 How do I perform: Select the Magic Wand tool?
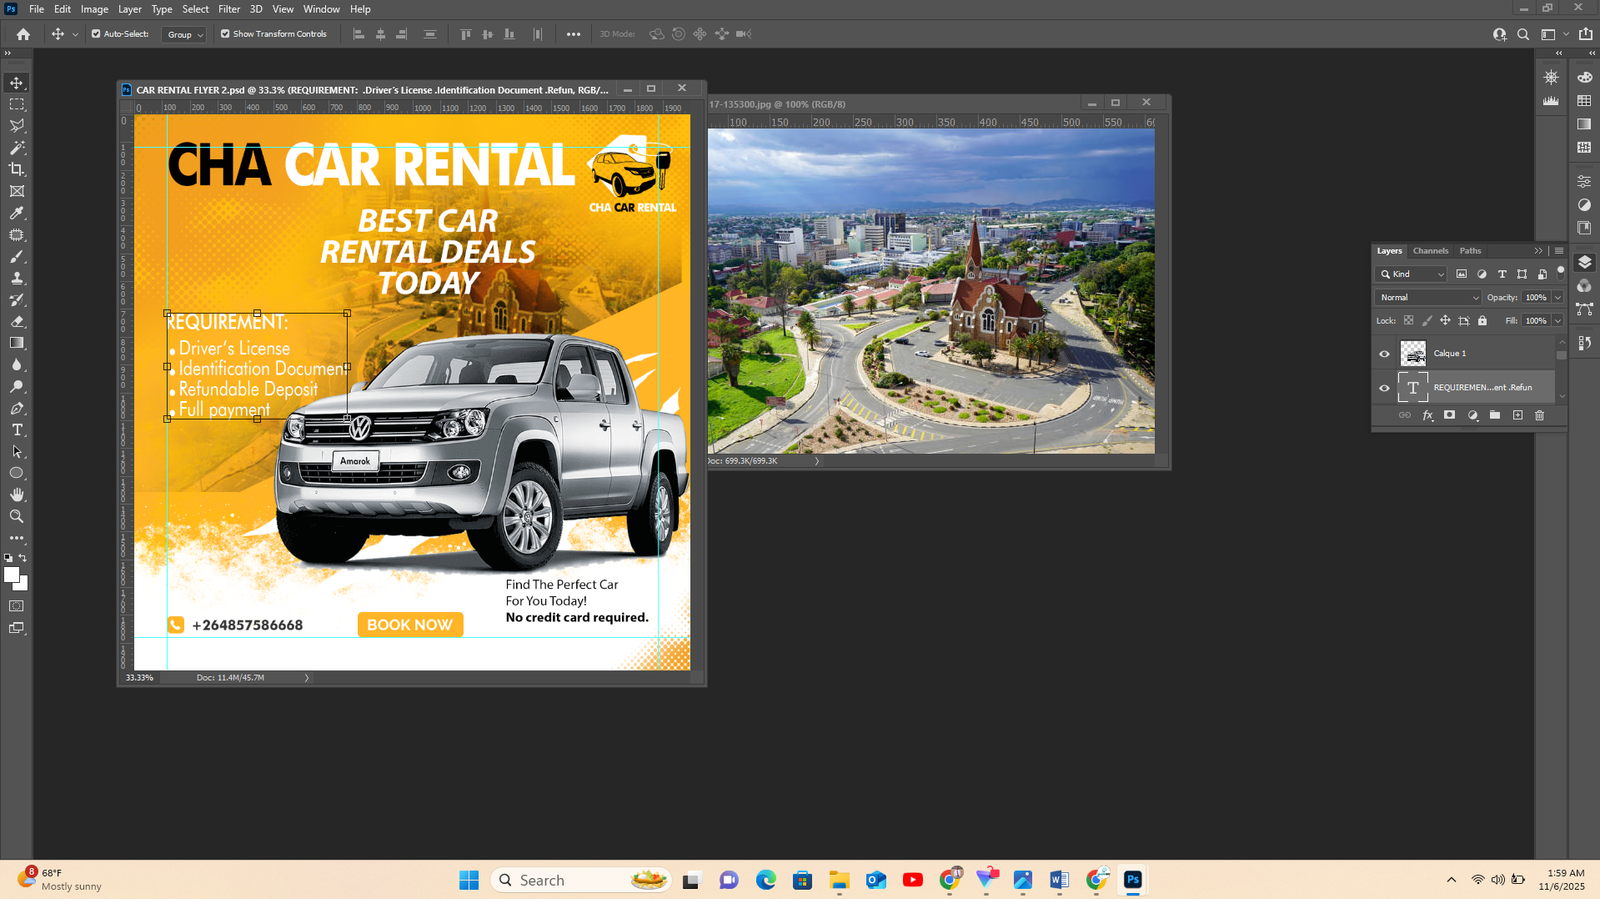coord(17,148)
